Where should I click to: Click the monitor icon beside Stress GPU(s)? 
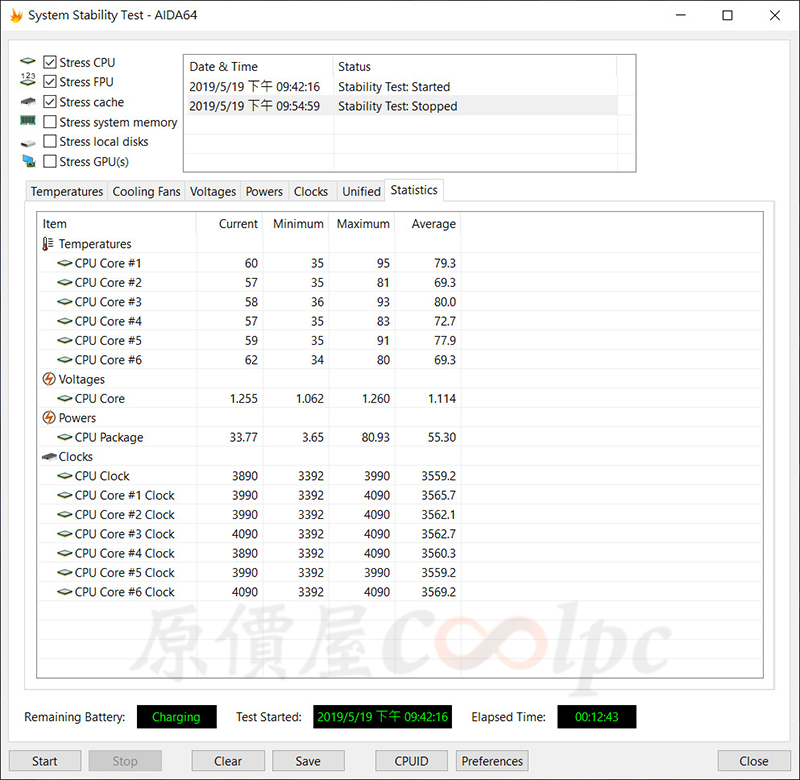[28, 162]
